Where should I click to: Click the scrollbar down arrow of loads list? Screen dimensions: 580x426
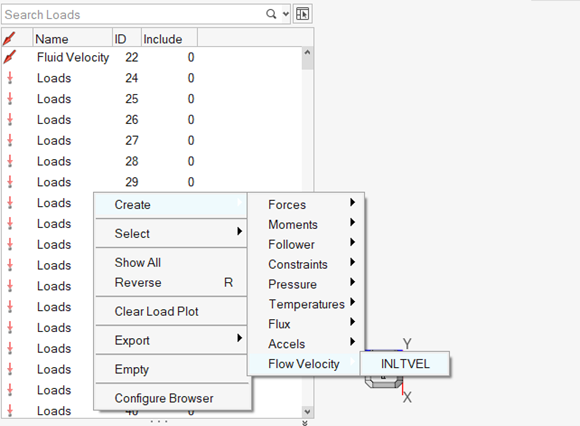click(307, 412)
